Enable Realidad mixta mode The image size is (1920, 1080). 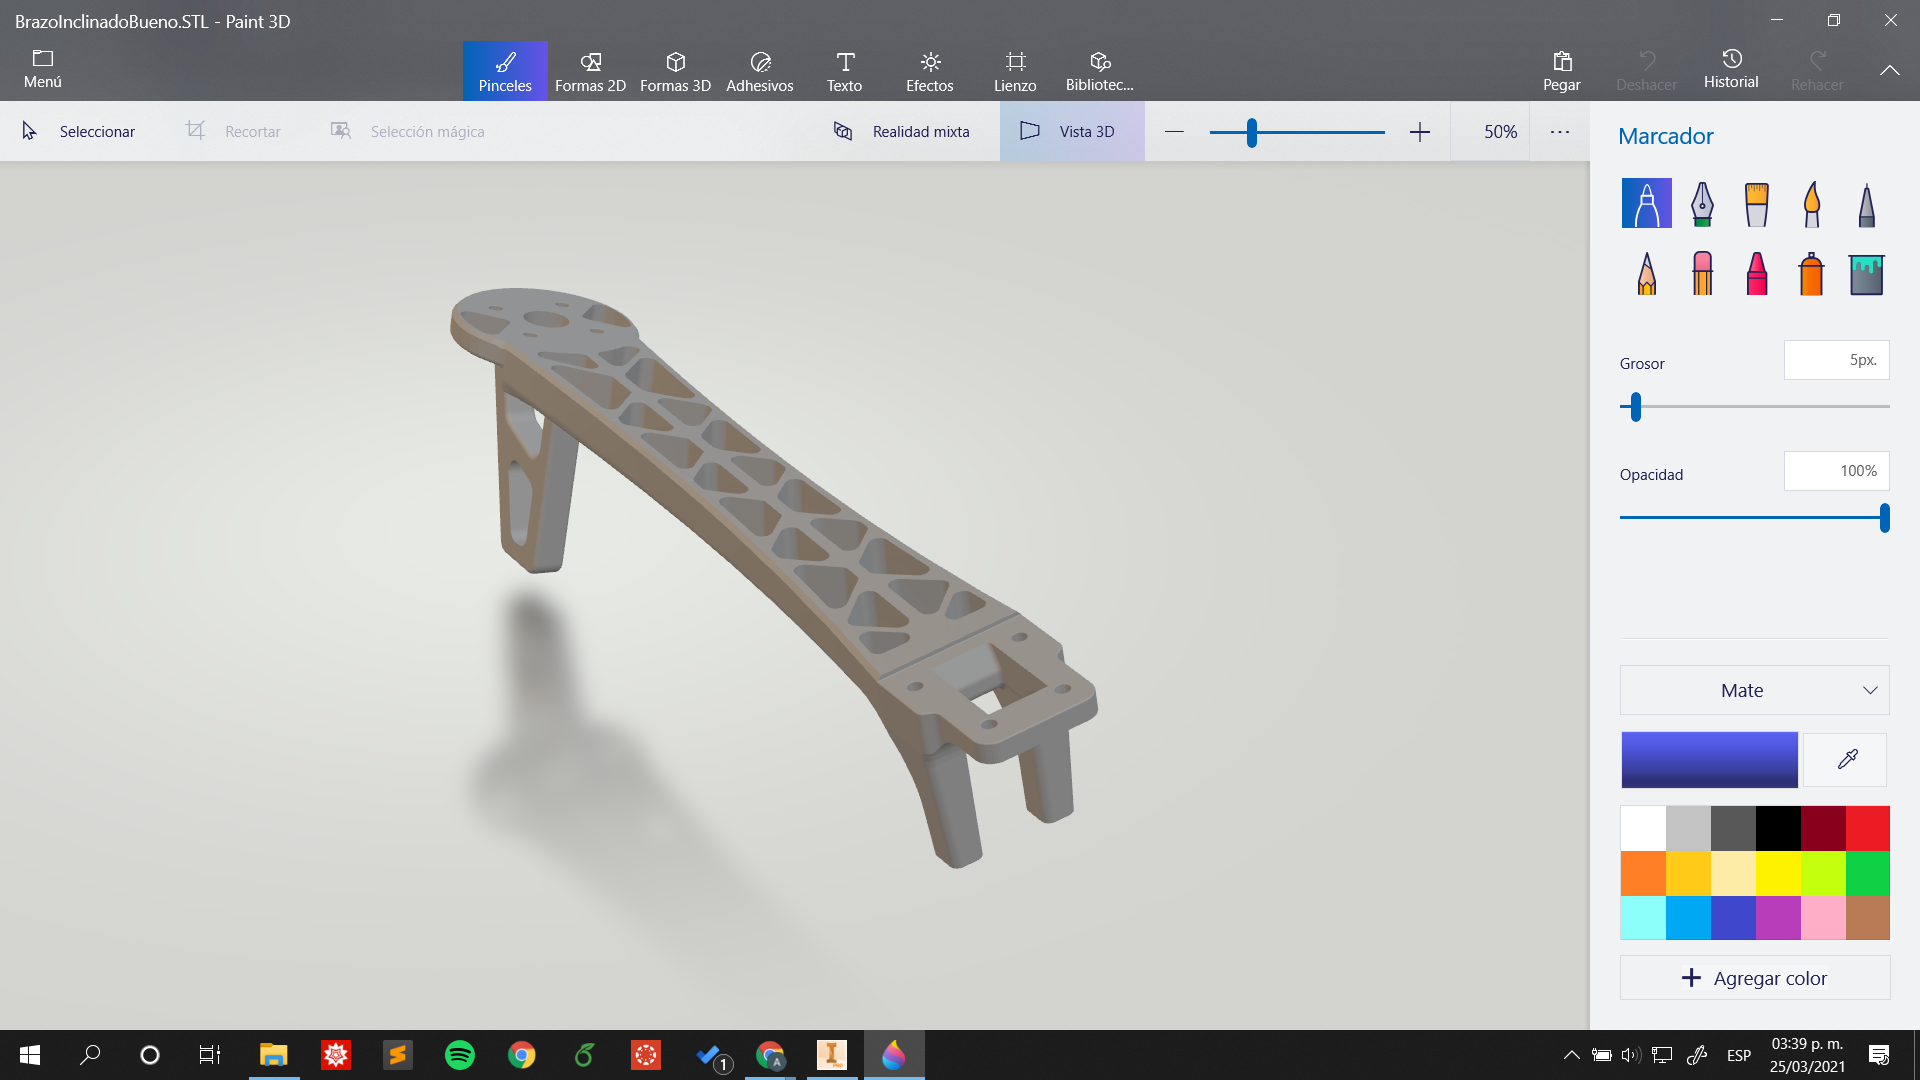pos(902,132)
